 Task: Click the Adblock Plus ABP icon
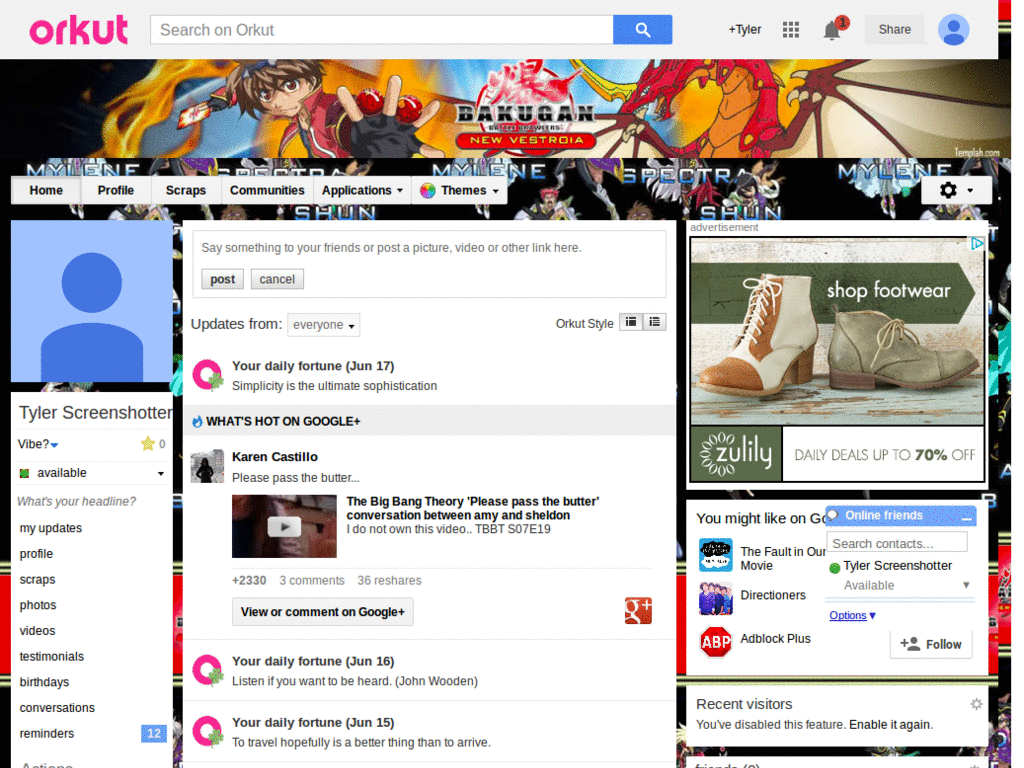point(716,642)
